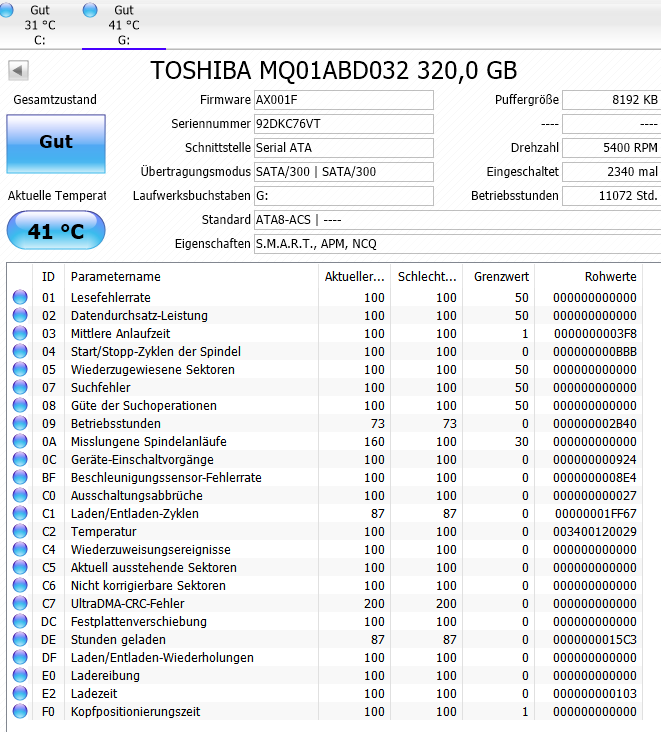The height and width of the screenshot is (732, 661).
Task: Click status icon of UltraDMA-CRC-Fehler row
Action: click(20, 604)
